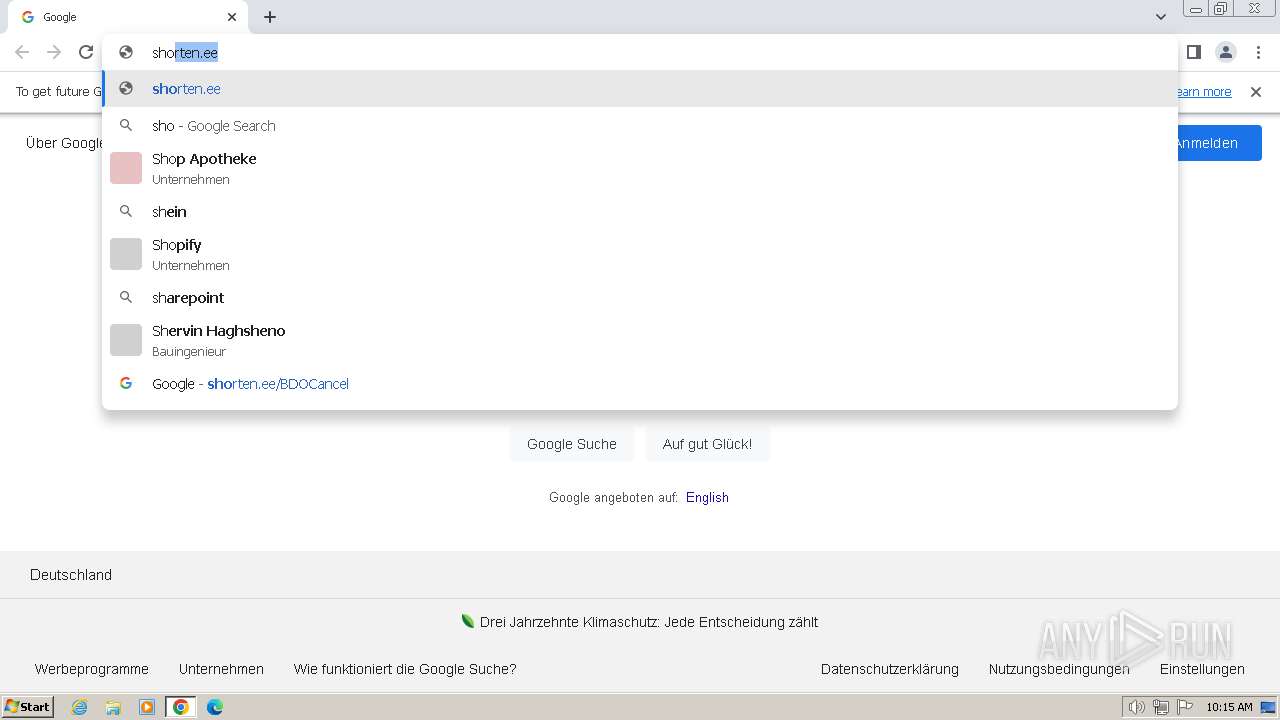Click the Shopify thumbnail image
The image size is (1280, 720).
click(x=126, y=254)
